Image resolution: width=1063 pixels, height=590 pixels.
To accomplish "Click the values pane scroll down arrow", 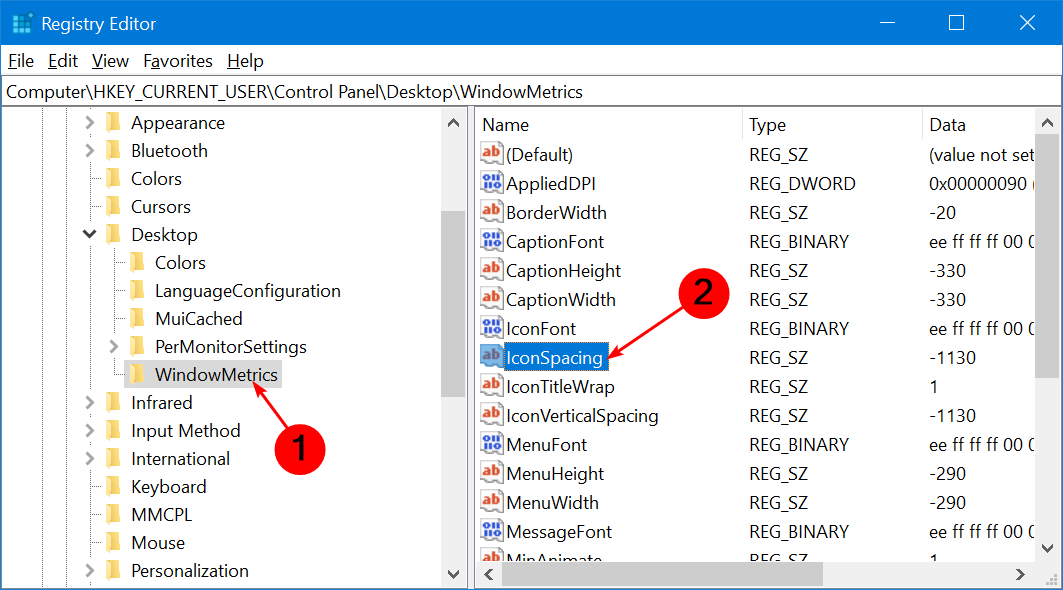I will point(1047,548).
